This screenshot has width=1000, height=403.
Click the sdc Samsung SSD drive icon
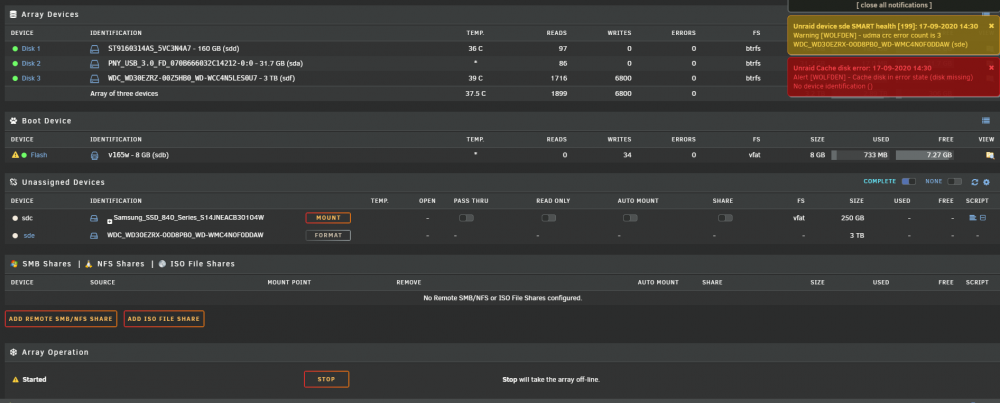coord(94,218)
